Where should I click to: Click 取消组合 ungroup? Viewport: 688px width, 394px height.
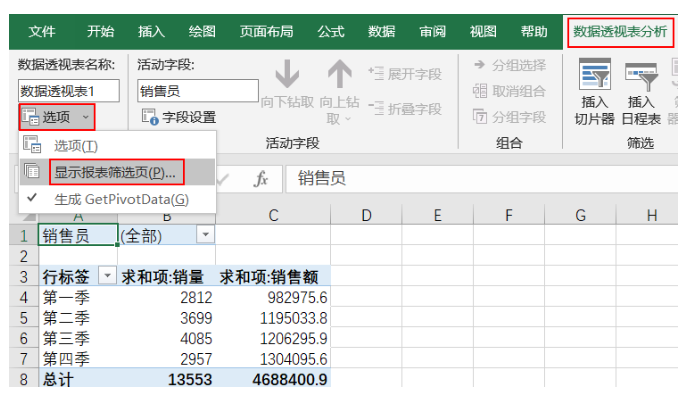(x=509, y=91)
